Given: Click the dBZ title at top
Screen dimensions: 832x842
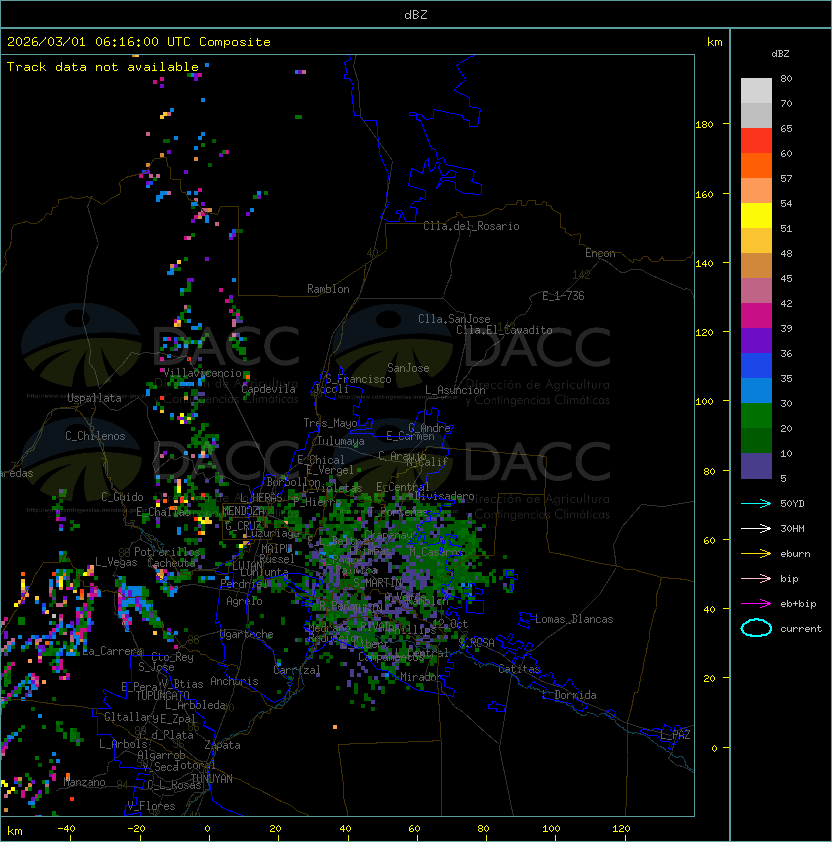Looking at the screenshot, I should coord(415,15).
